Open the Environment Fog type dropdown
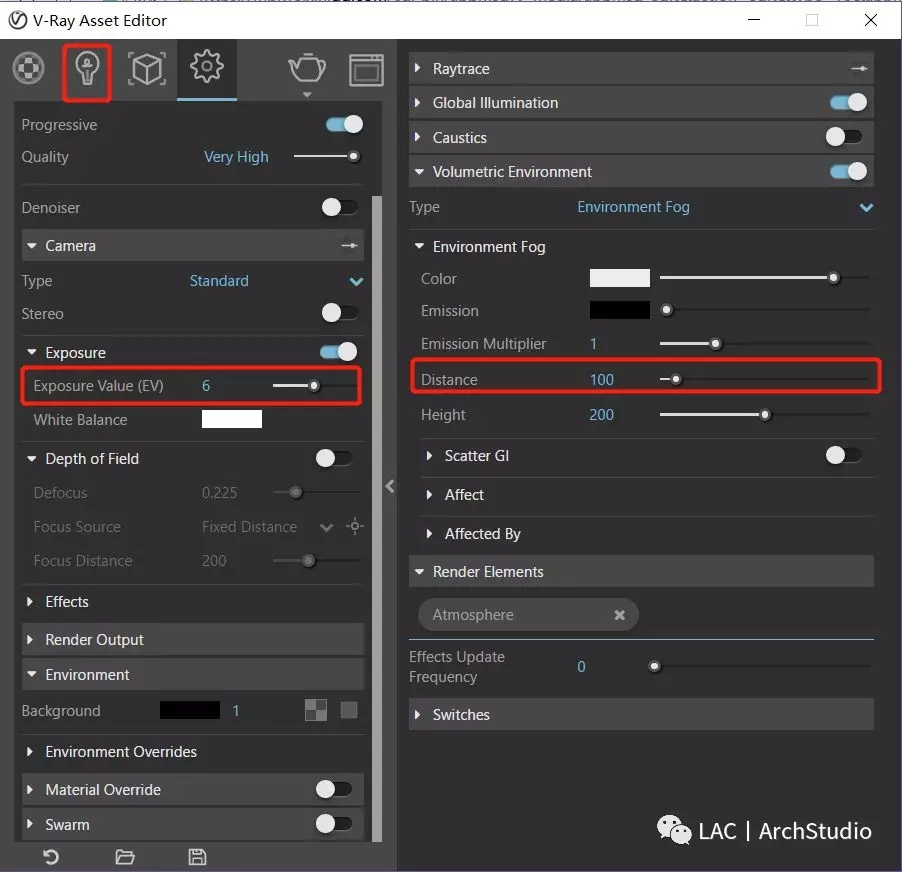902x872 pixels. (725, 207)
